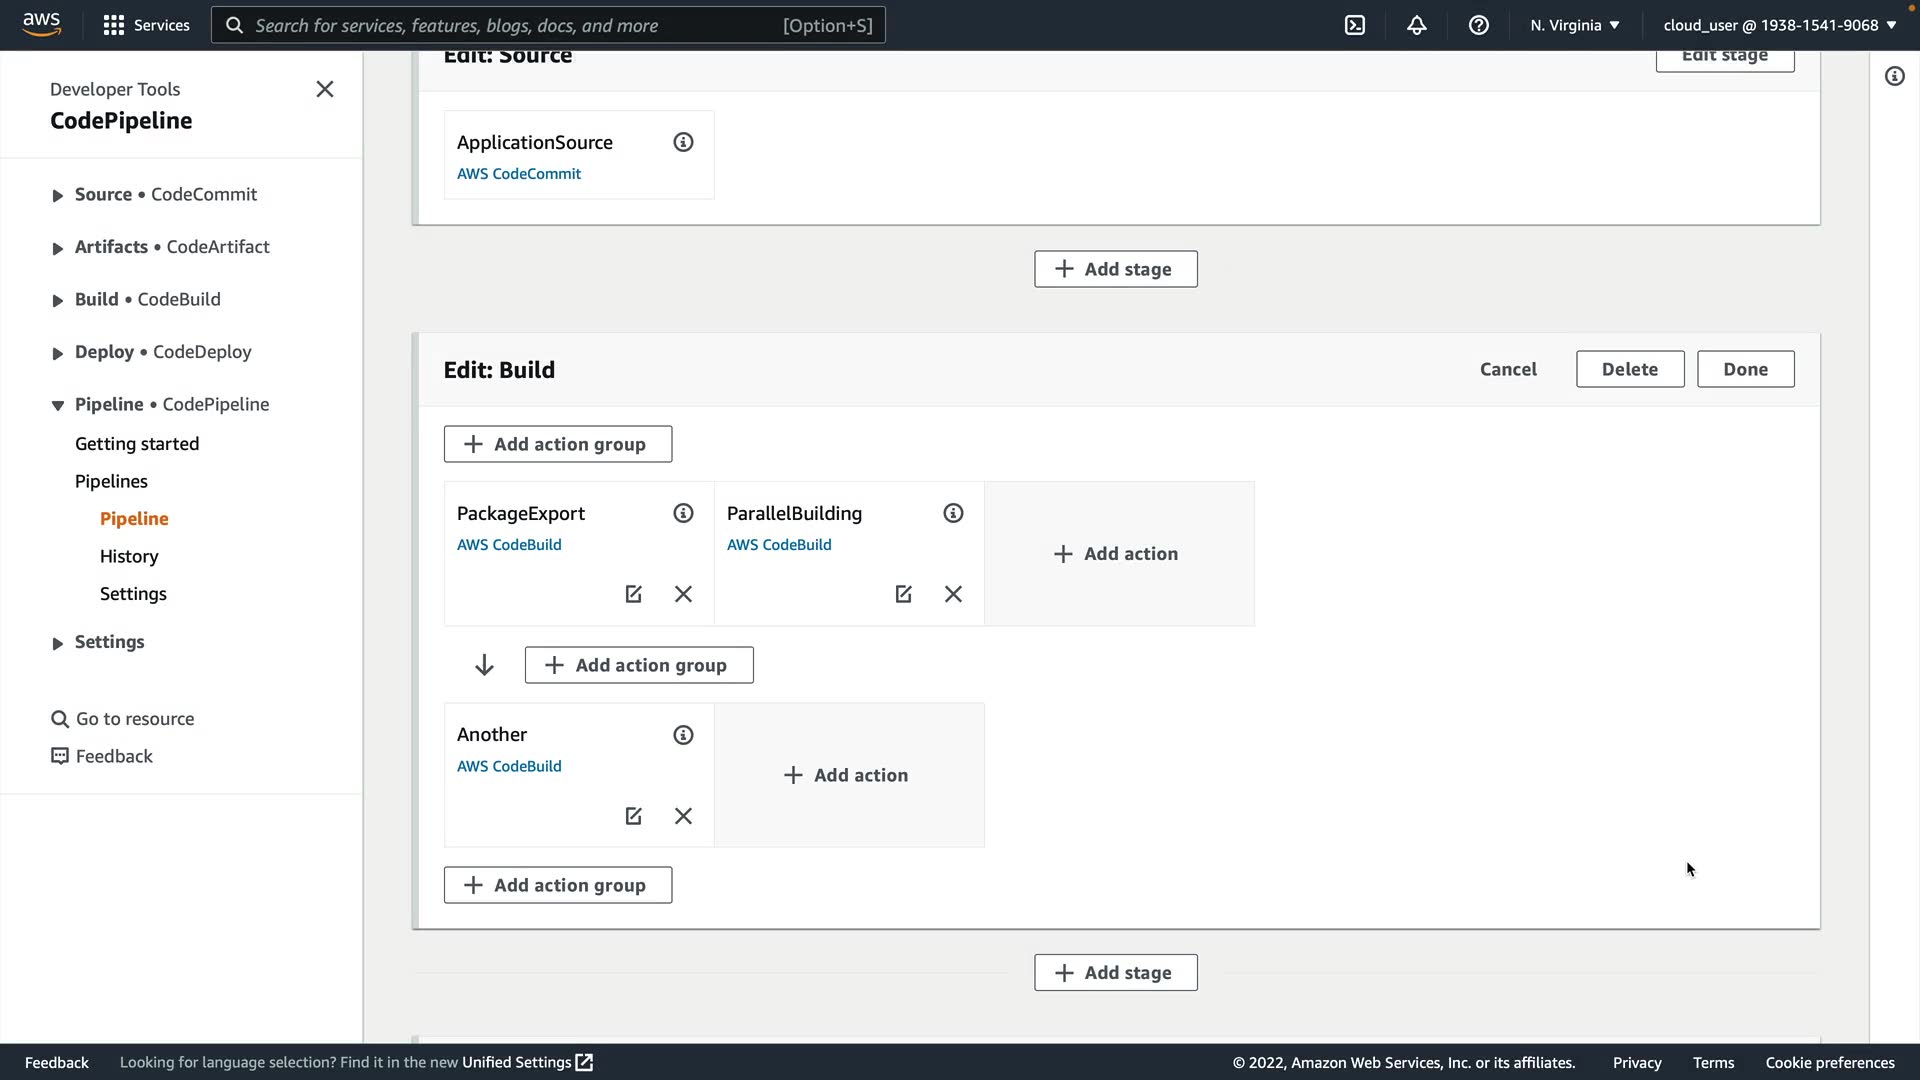1920x1080 pixels.
Task: Edit the PackageExport action
Action: pyautogui.click(x=633, y=594)
